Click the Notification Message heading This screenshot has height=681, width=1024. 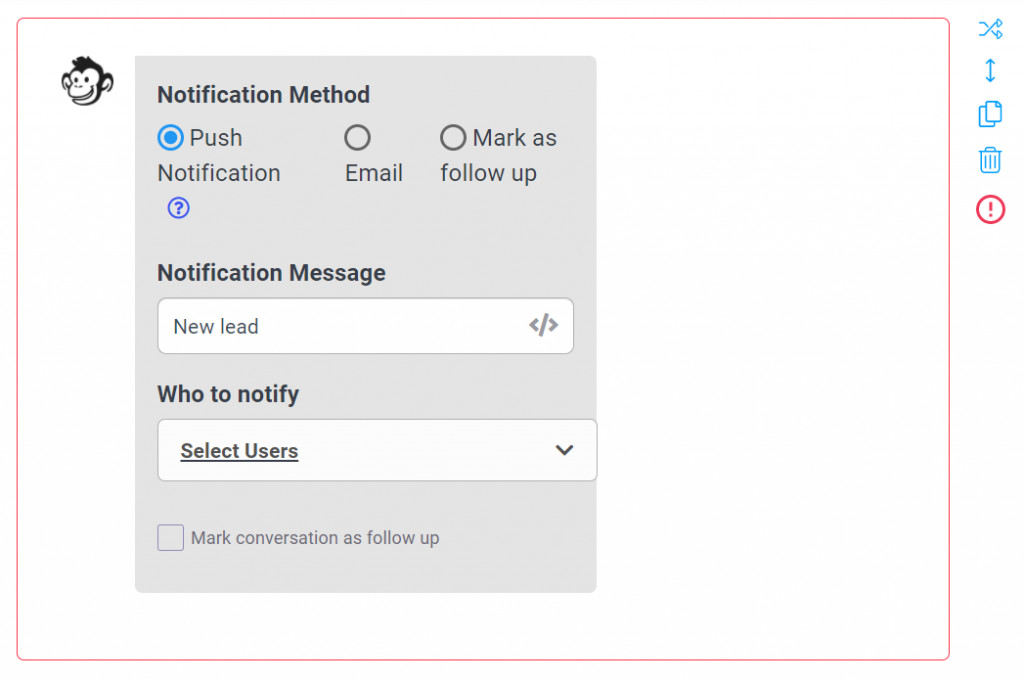pyautogui.click(x=271, y=273)
